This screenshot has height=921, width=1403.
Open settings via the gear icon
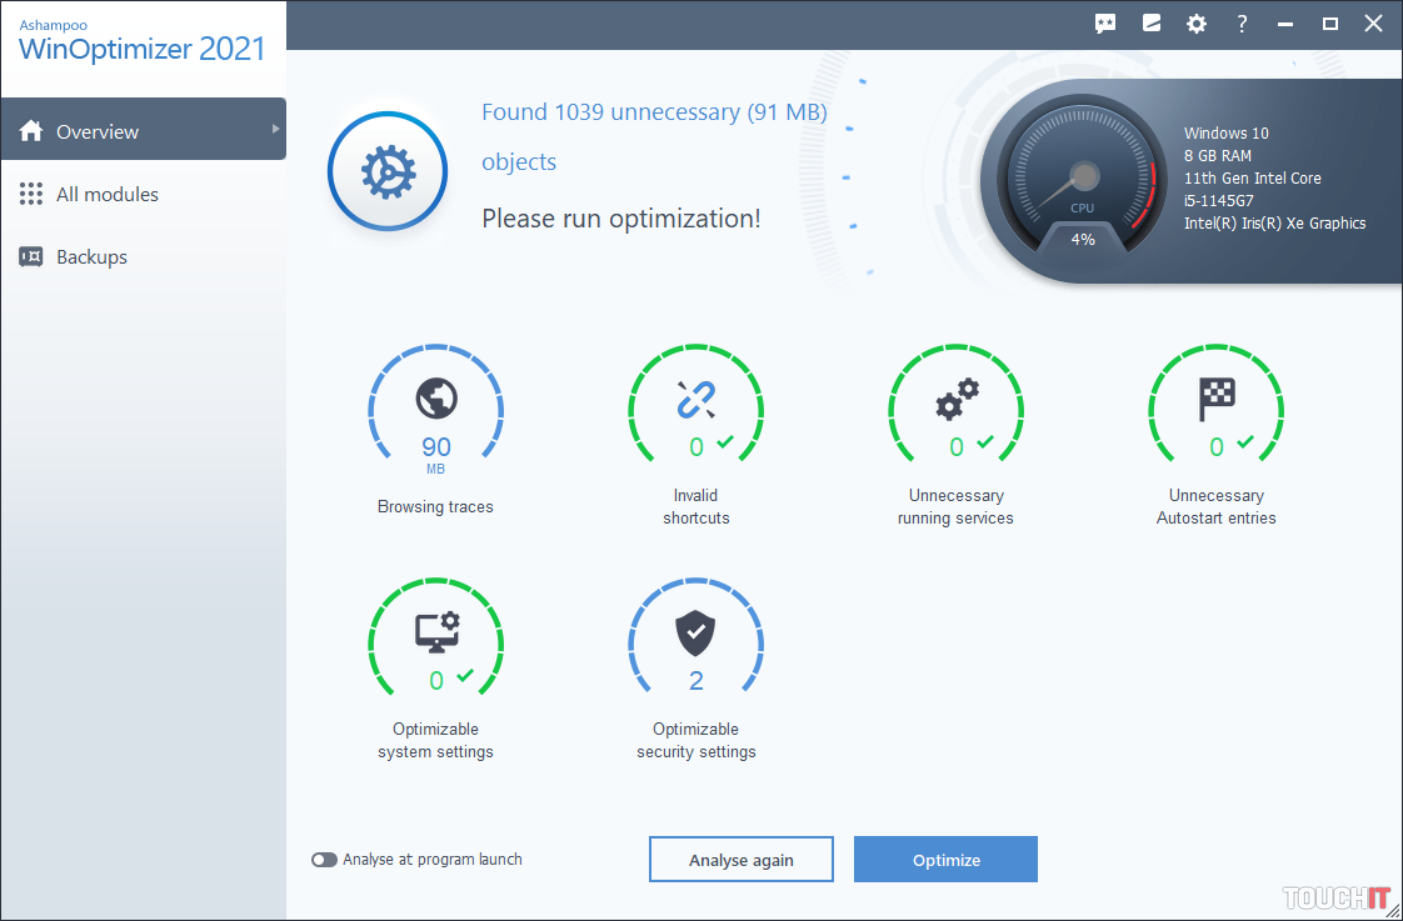(1196, 23)
